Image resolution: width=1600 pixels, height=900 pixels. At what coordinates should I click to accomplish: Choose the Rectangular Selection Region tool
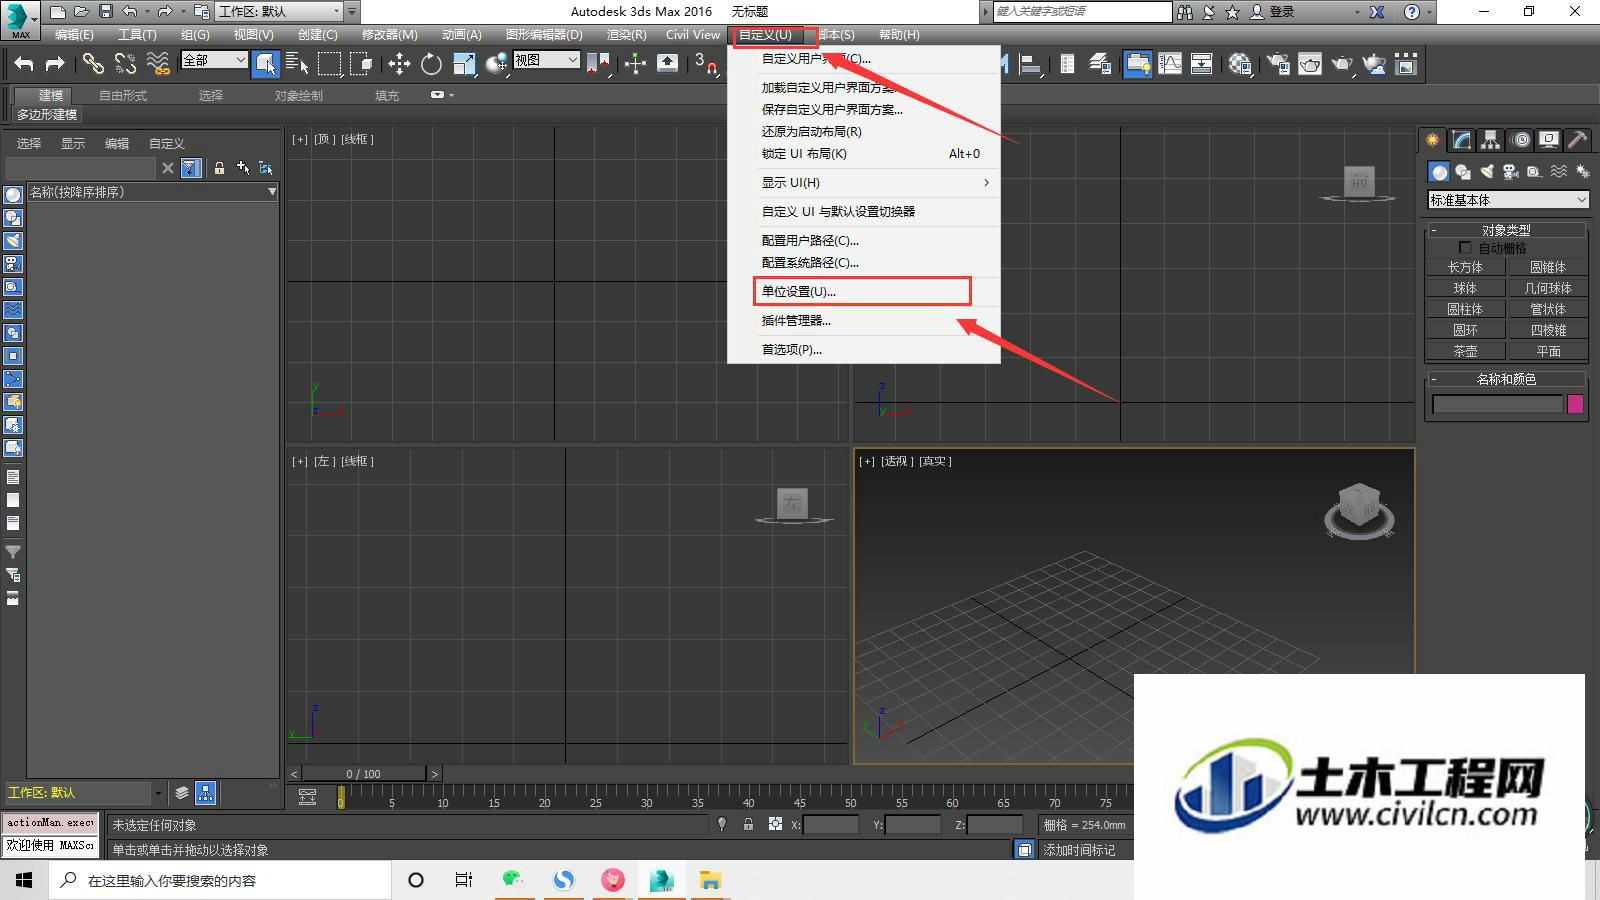[x=329, y=64]
